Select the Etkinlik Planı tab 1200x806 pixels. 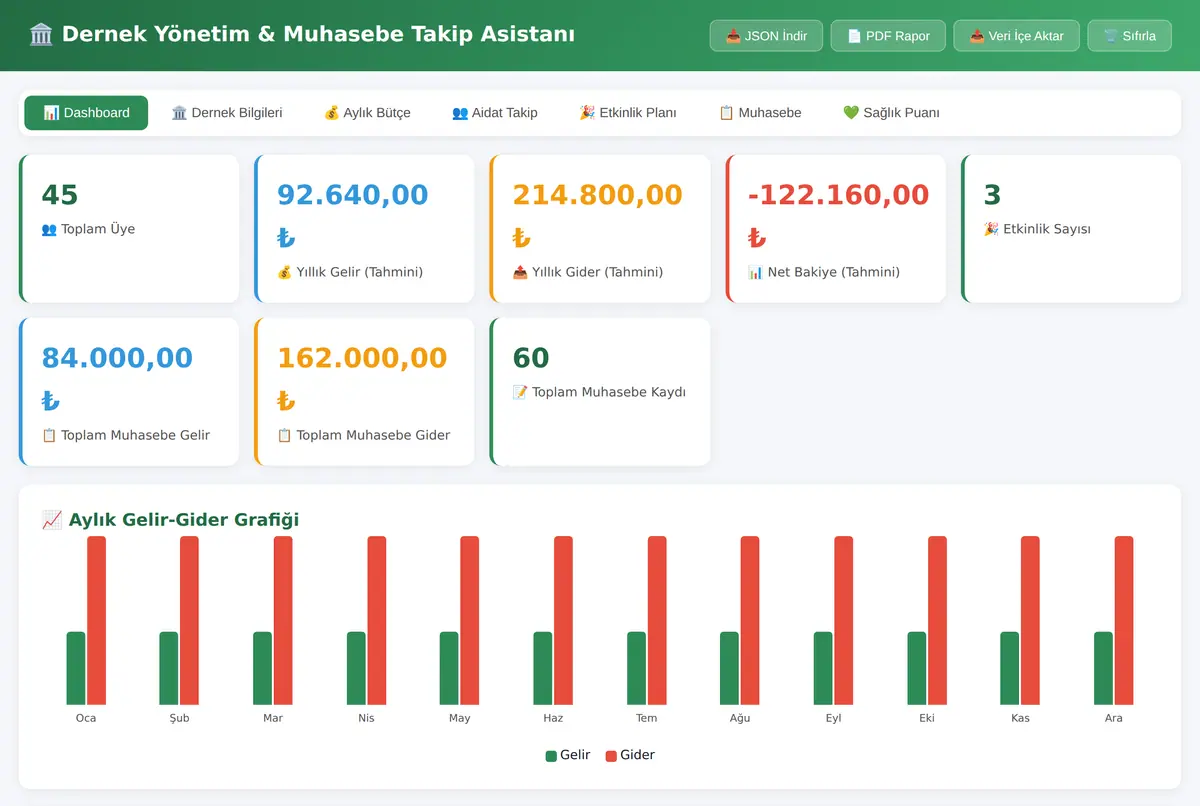point(628,113)
